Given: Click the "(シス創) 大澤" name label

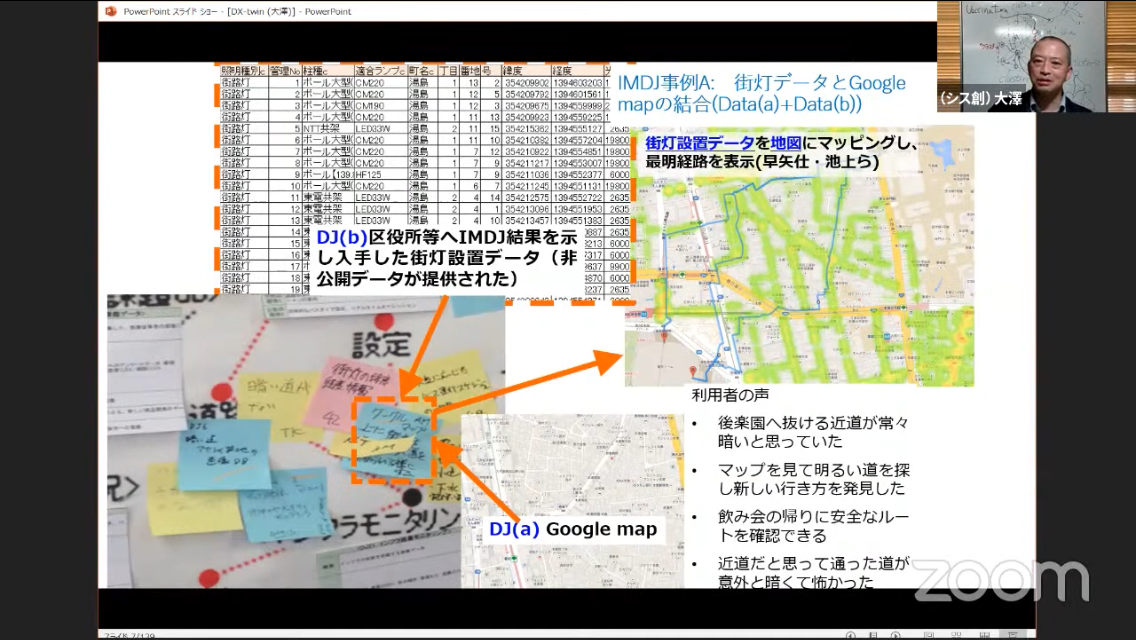Looking at the screenshot, I should (980, 99).
